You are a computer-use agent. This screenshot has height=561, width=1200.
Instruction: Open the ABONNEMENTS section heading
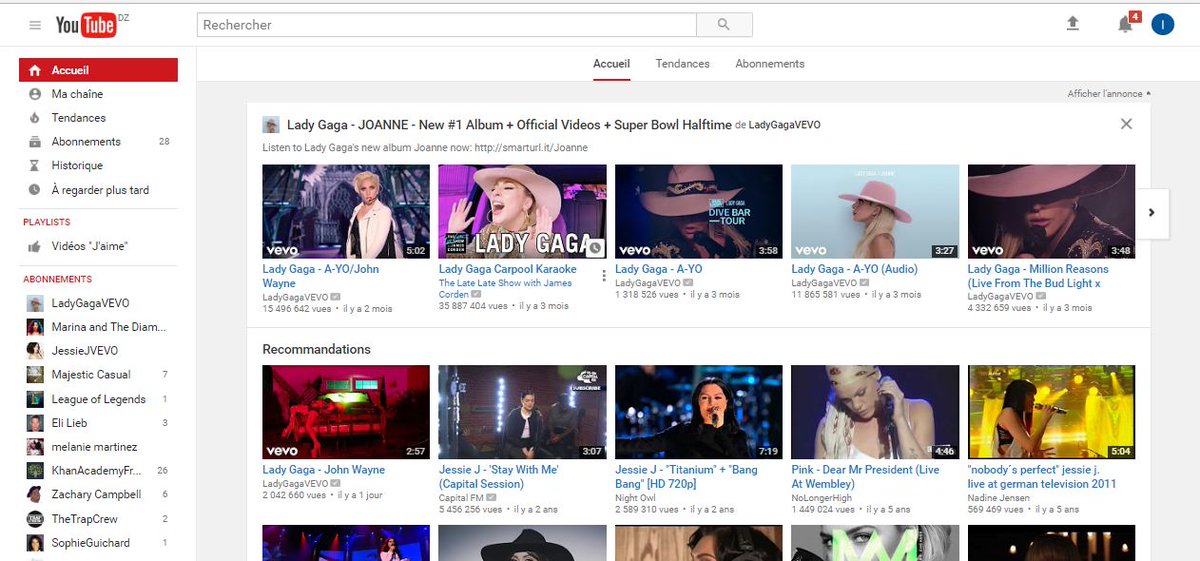pyautogui.click(x=57, y=279)
